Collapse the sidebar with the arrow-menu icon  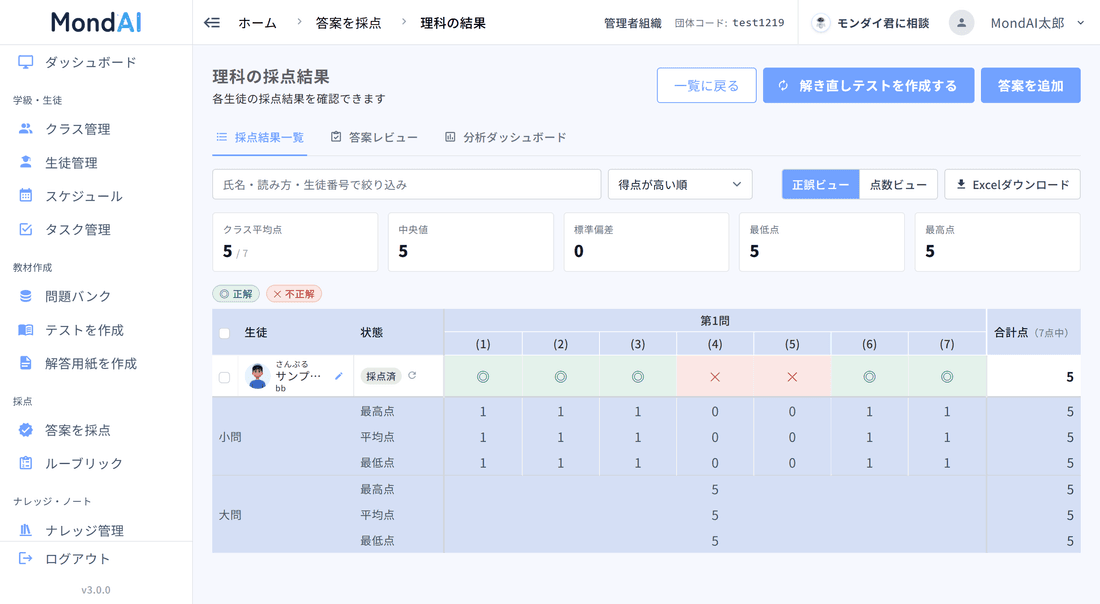click(x=212, y=23)
